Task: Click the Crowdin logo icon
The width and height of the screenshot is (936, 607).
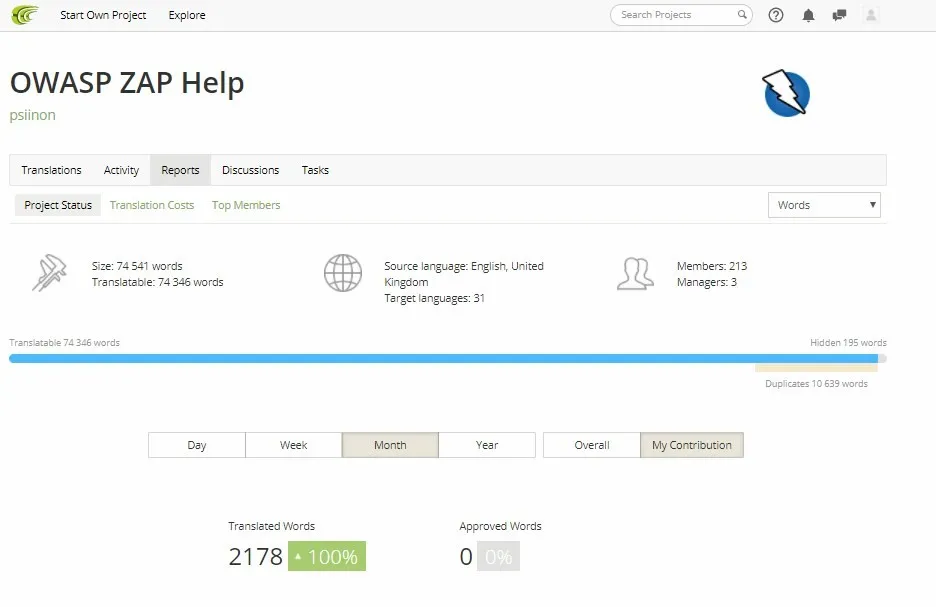Action: tap(25, 14)
